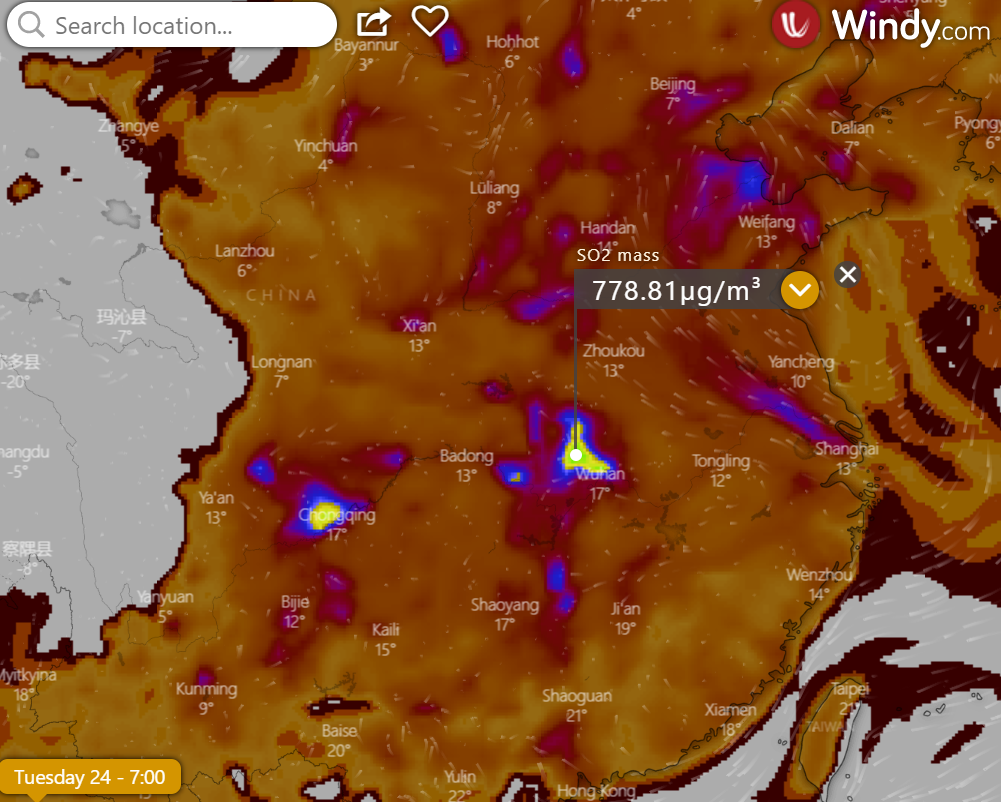Expand the picker's orange chevron dropdown
Screen dimensions: 1001x802
click(x=800, y=291)
